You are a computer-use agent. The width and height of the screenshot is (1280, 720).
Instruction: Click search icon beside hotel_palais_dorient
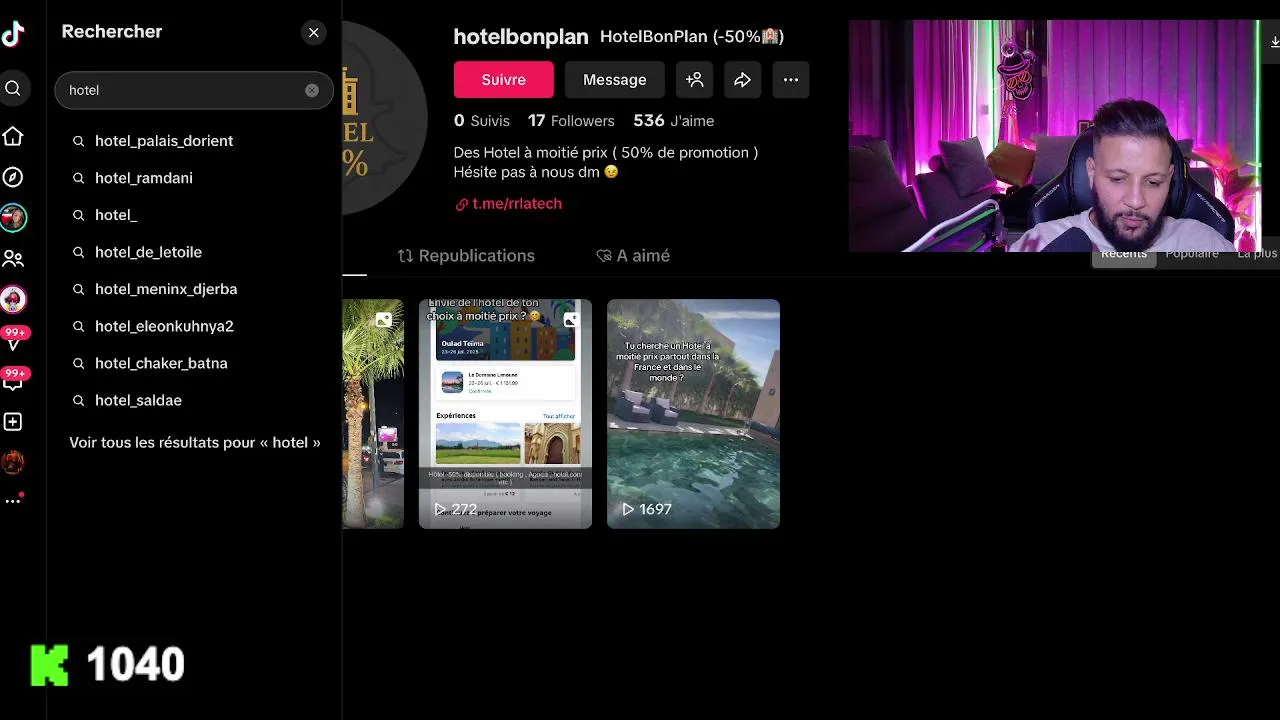(79, 142)
